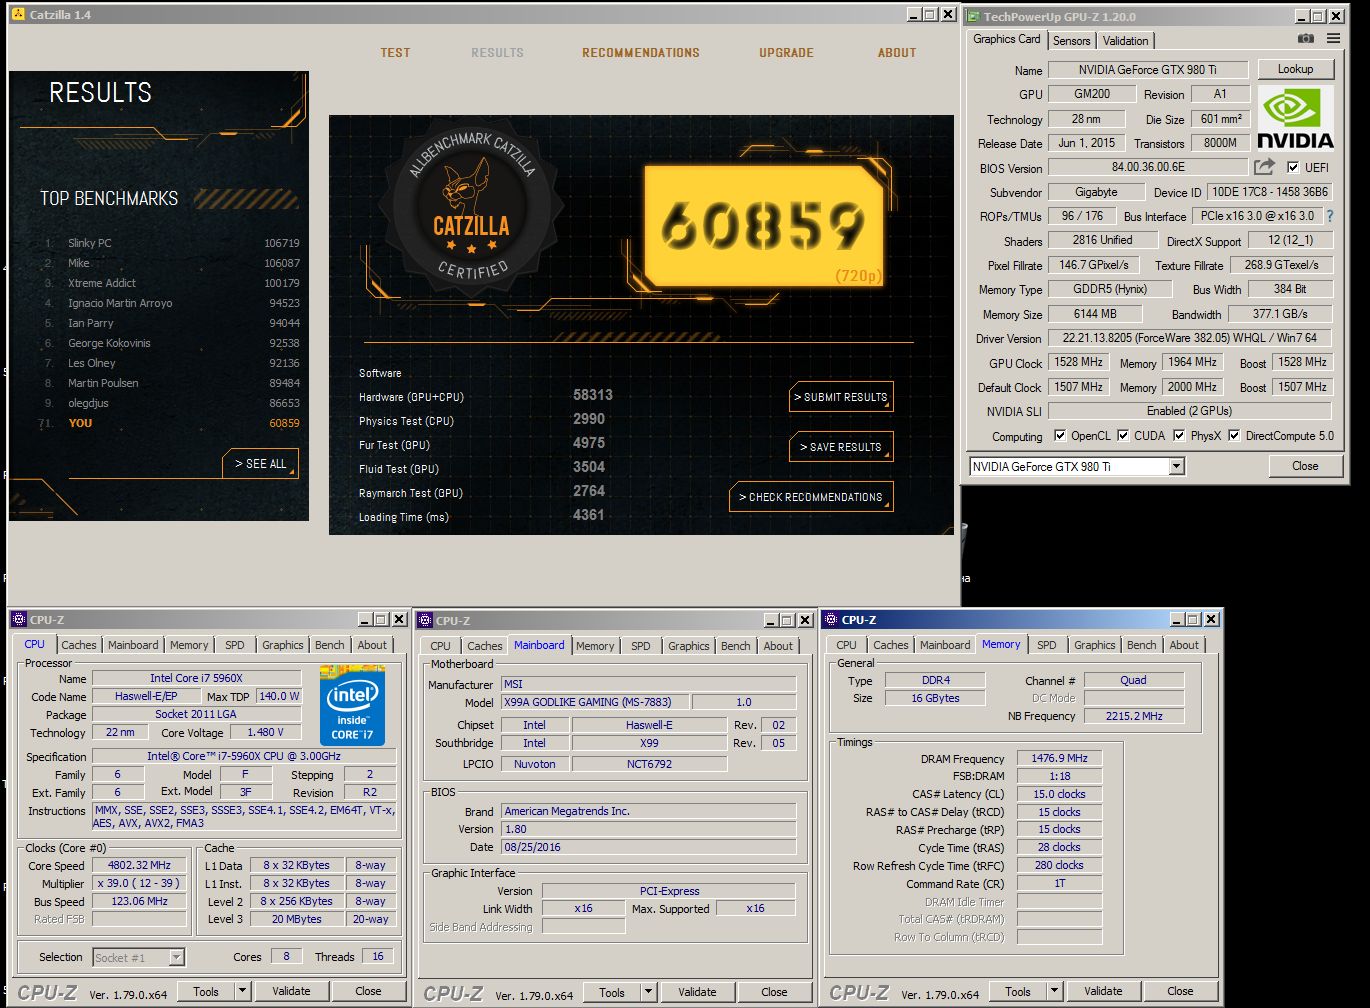The width and height of the screenshot is (1370, 1008).
Task: Open Tools dropdown arrow in CPU-Z Memory window
Action: [x=1053, y=991]
